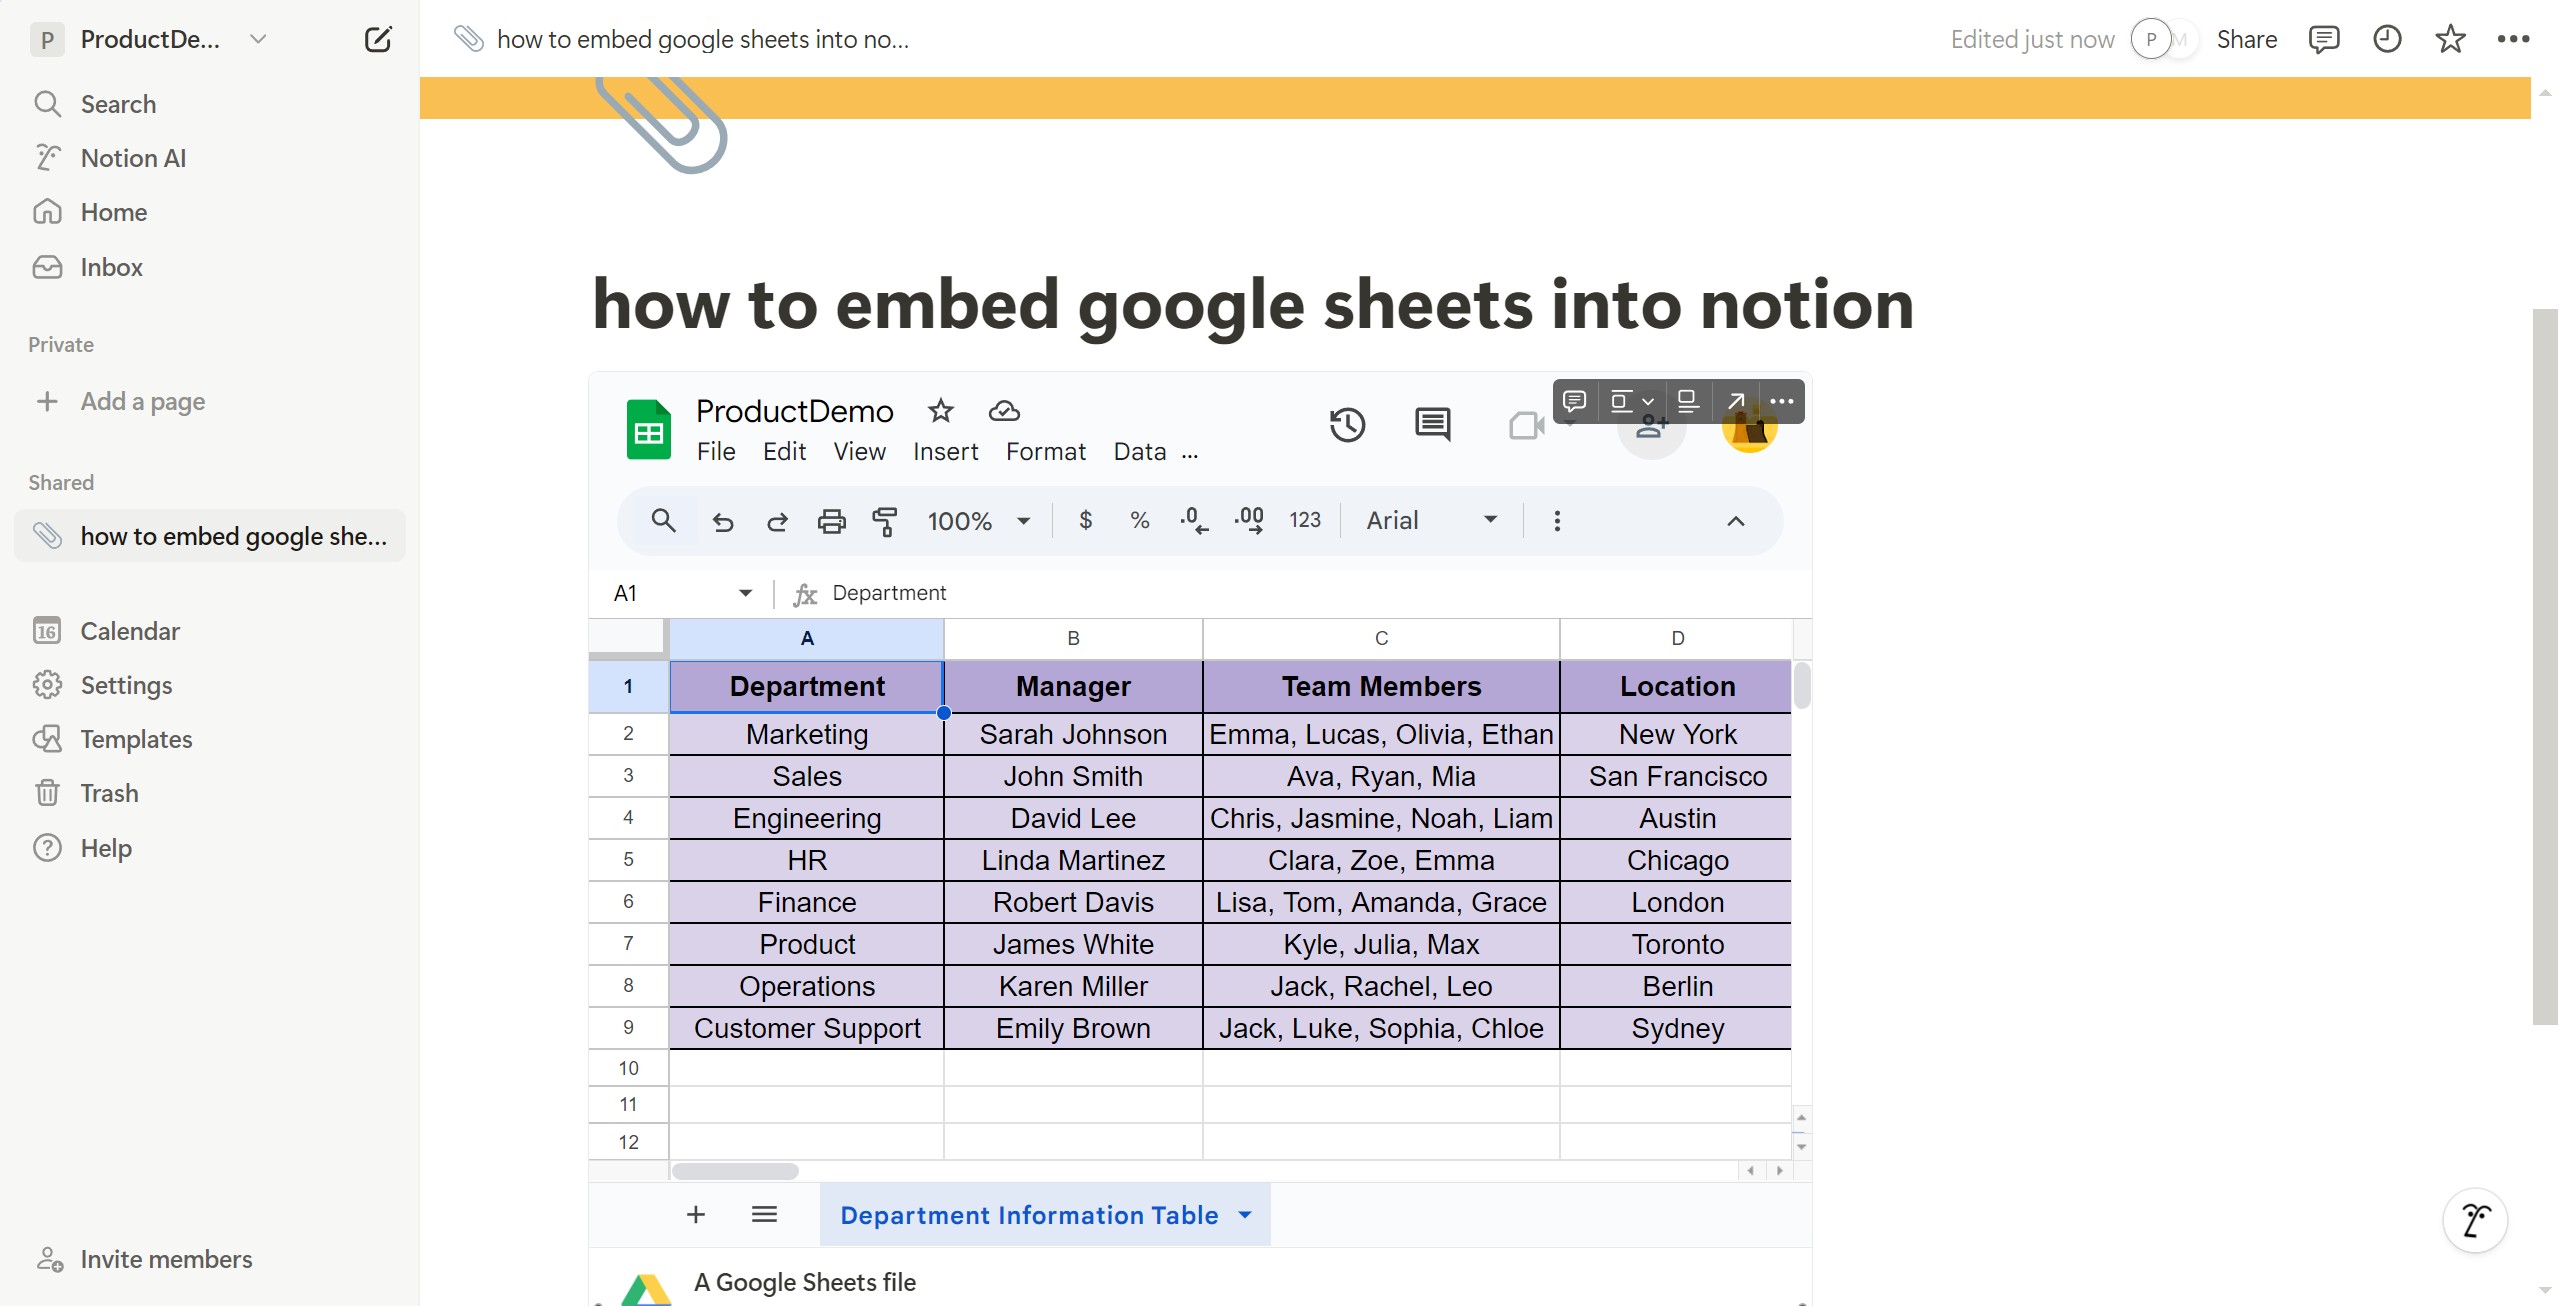Open Sheets View menu
Viewport: 2561px width, 1306px height.
point(860,452)
